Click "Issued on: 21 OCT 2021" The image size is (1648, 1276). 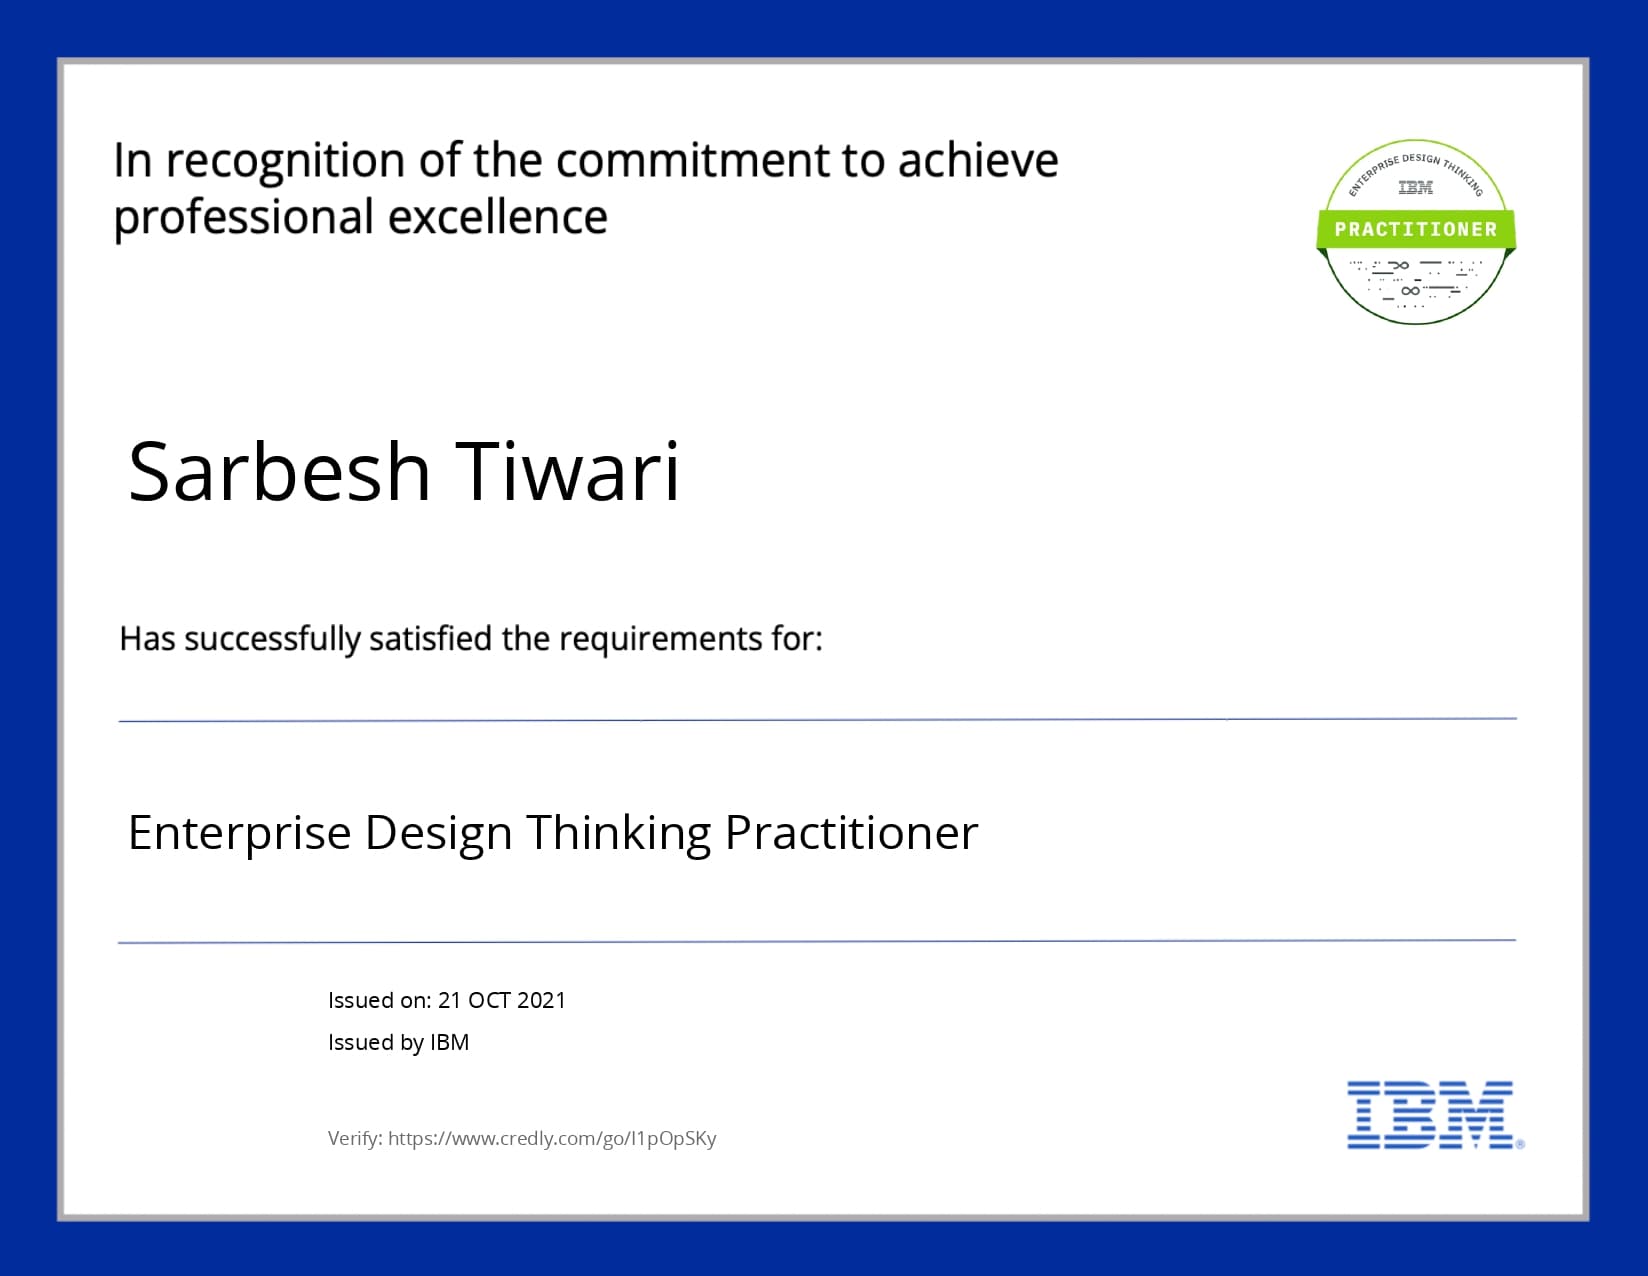[447, 1000]
